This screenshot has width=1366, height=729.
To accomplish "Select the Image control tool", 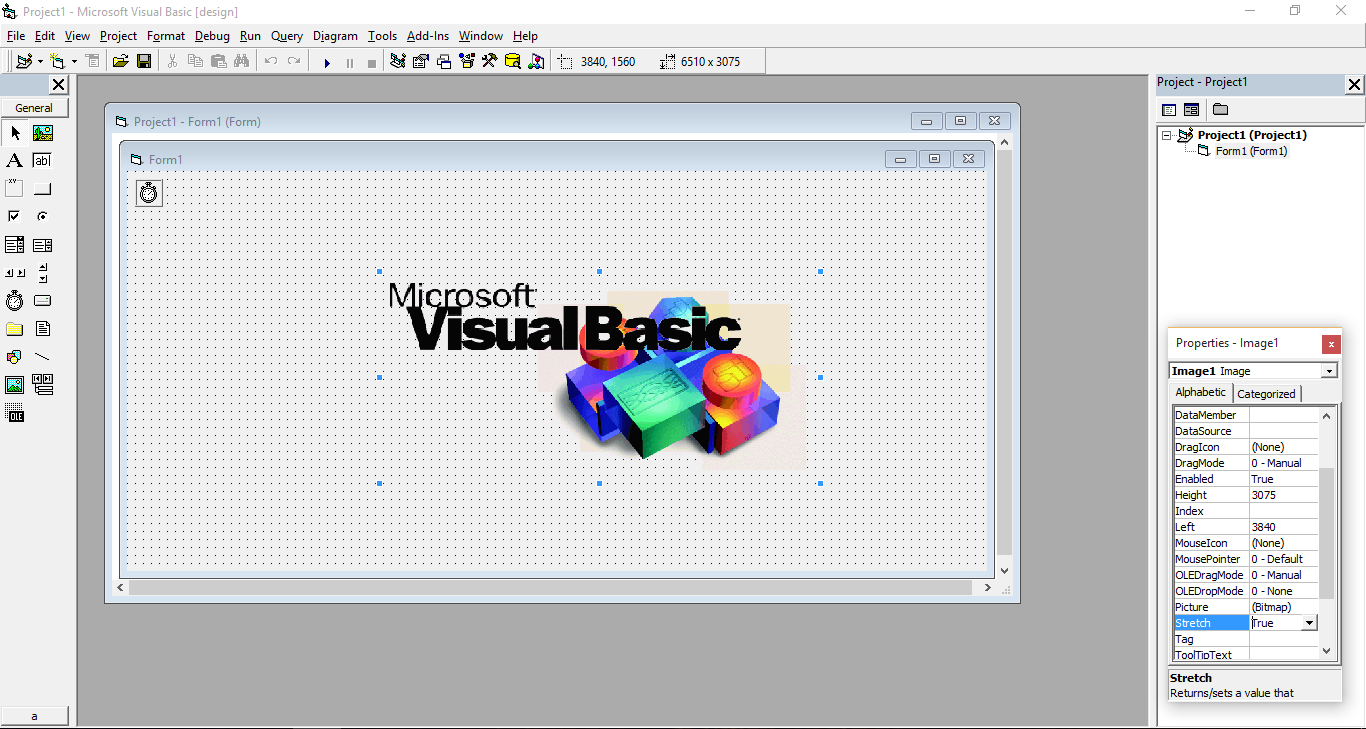I will pos(15,385).
